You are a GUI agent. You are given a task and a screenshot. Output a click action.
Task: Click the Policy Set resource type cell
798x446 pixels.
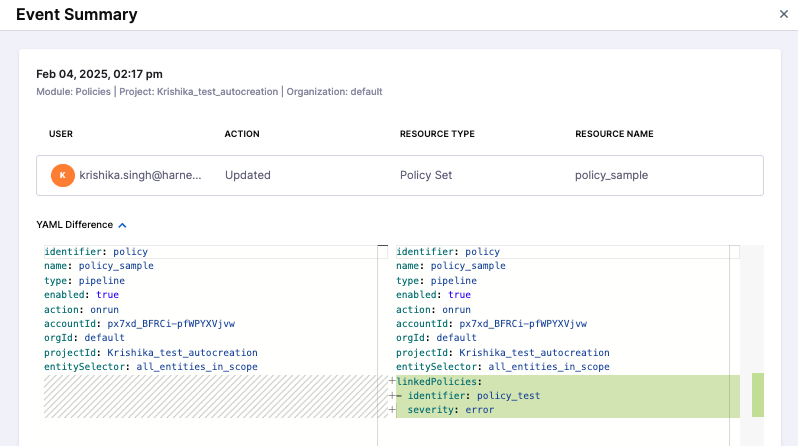426,175
